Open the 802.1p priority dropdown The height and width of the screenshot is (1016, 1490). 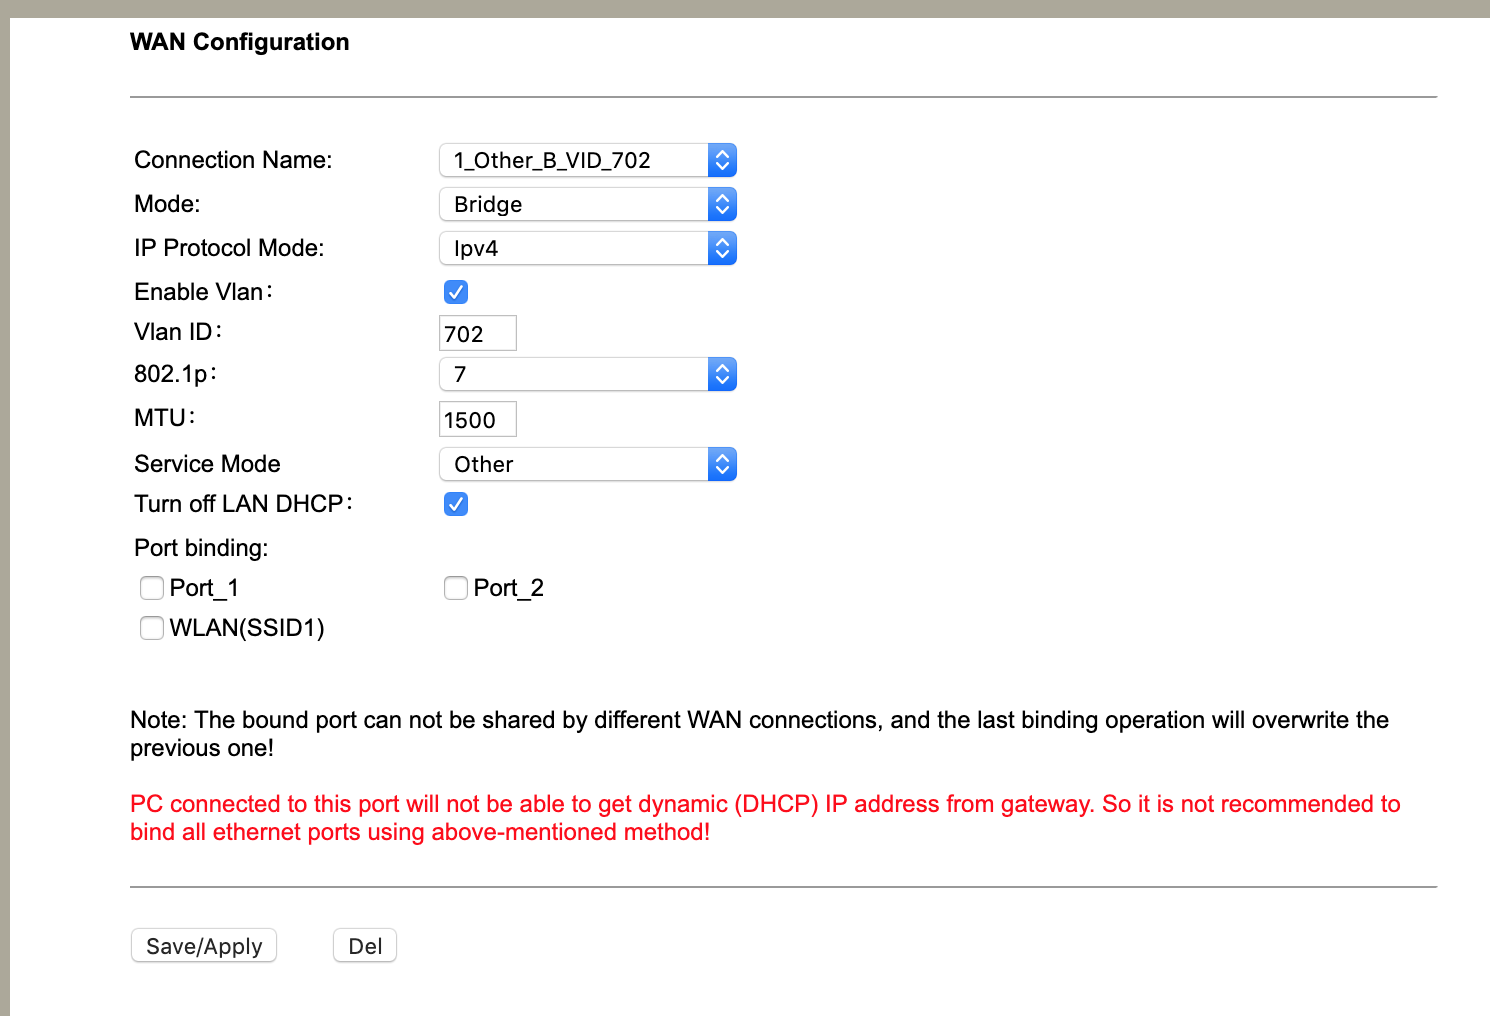587,374
